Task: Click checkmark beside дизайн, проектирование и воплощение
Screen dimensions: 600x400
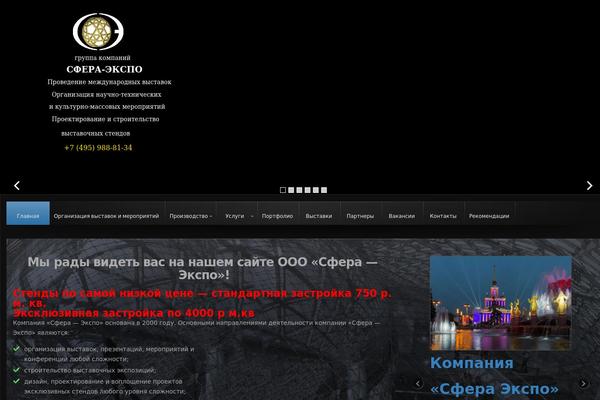Action: pos(16,381)
